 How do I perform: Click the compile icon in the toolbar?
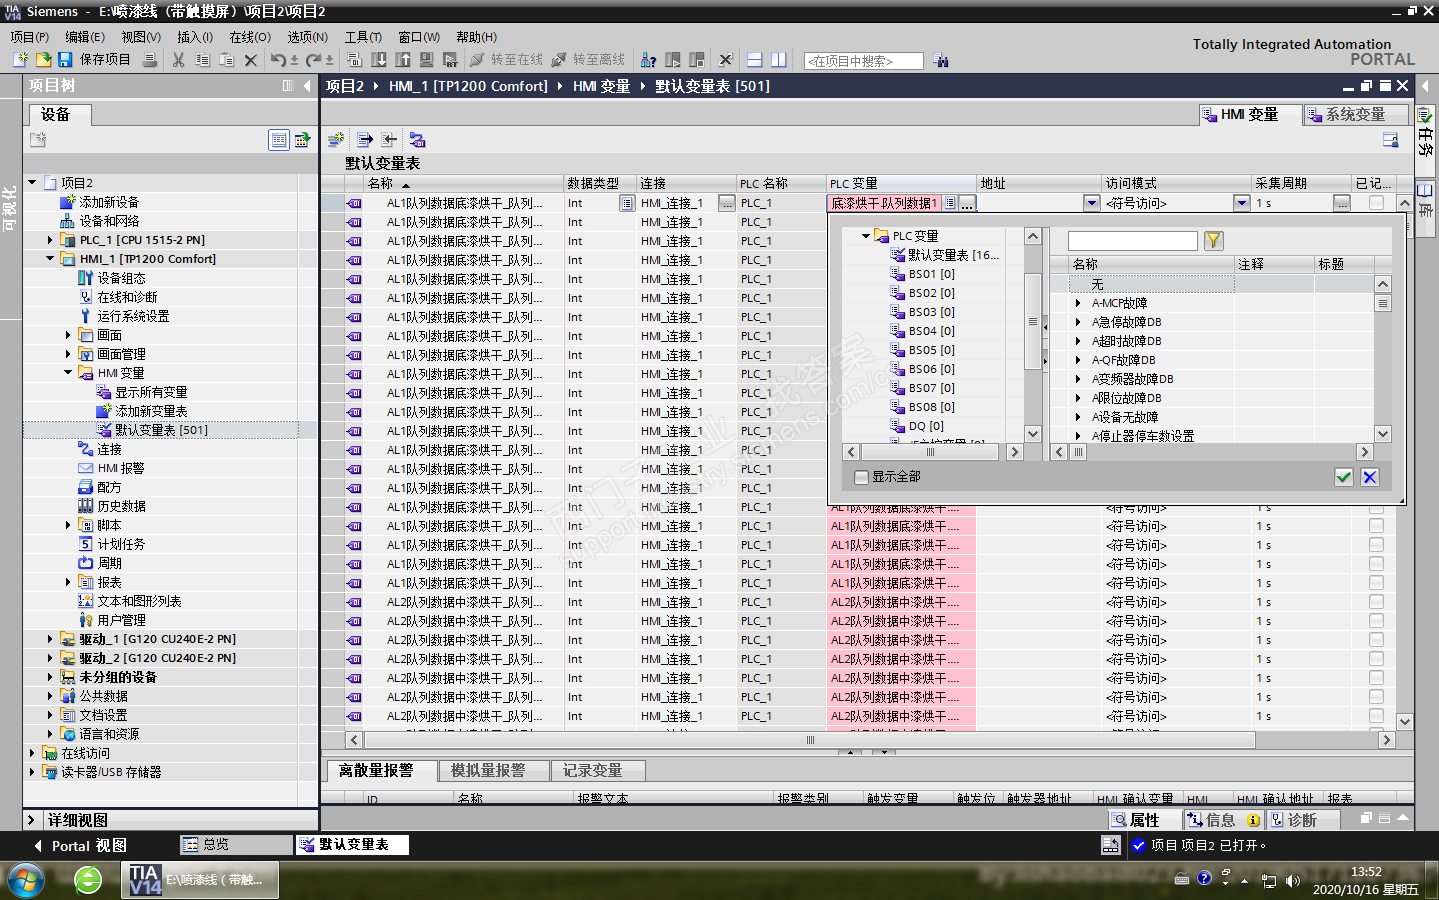point(354,60)
